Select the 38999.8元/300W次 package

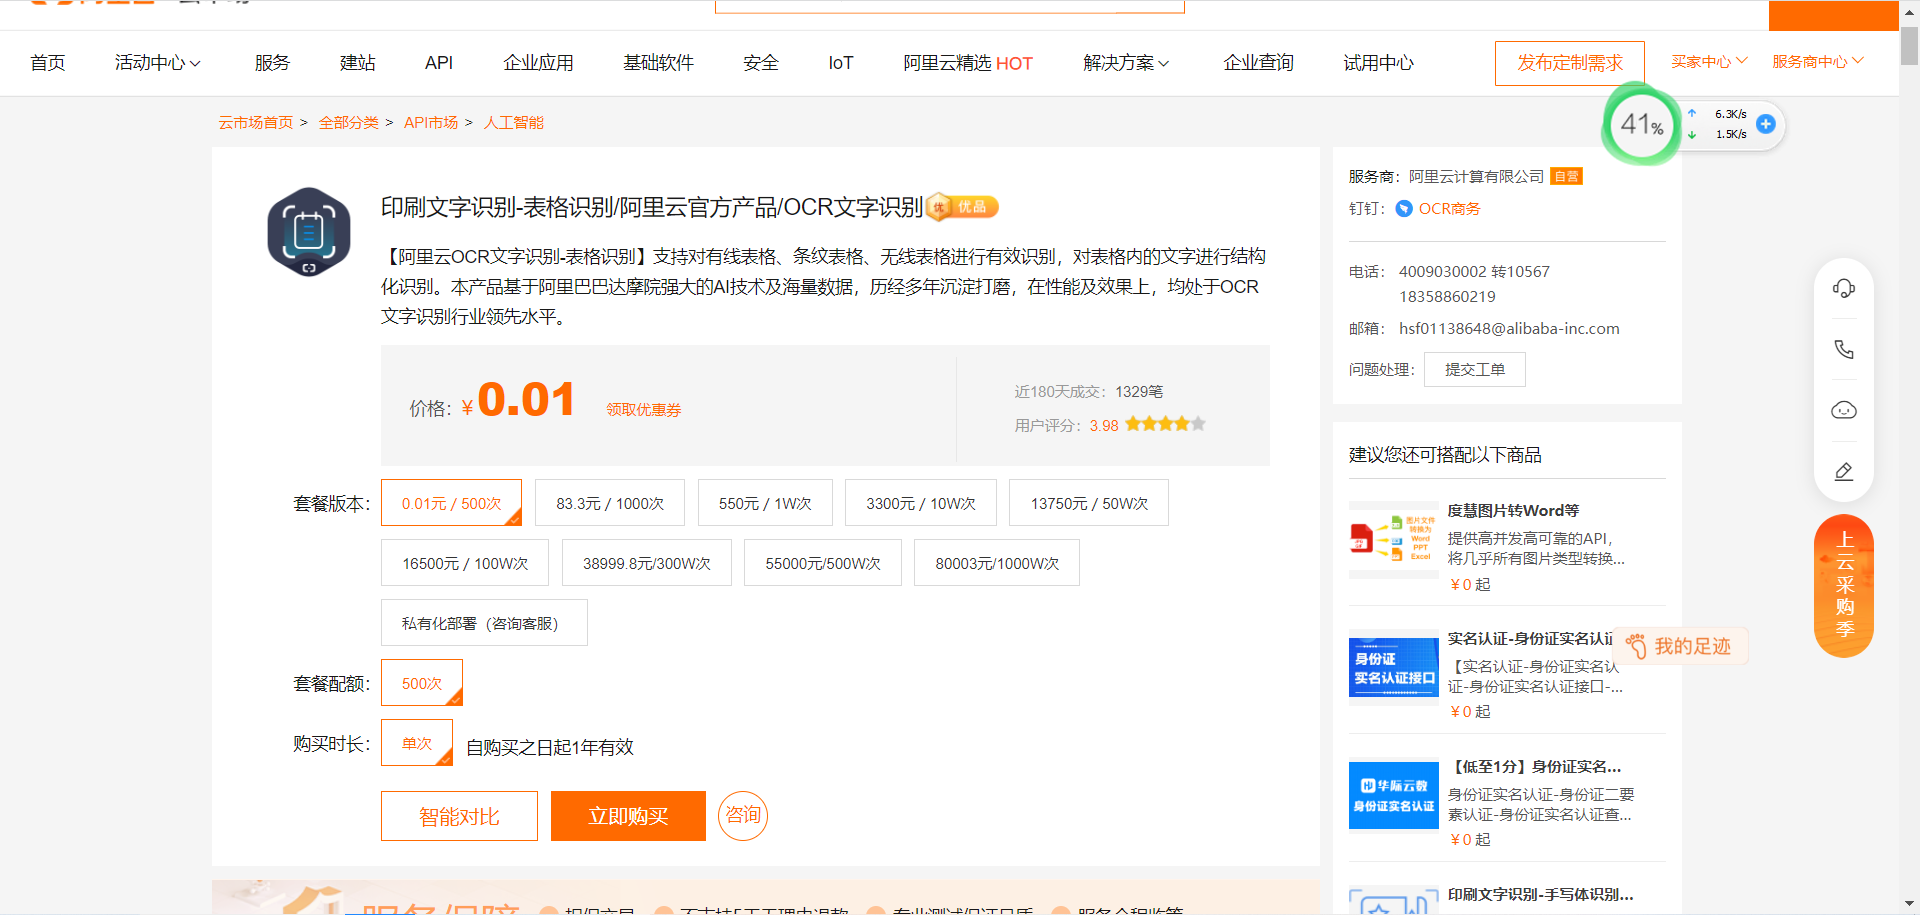[x=646, y=563]
